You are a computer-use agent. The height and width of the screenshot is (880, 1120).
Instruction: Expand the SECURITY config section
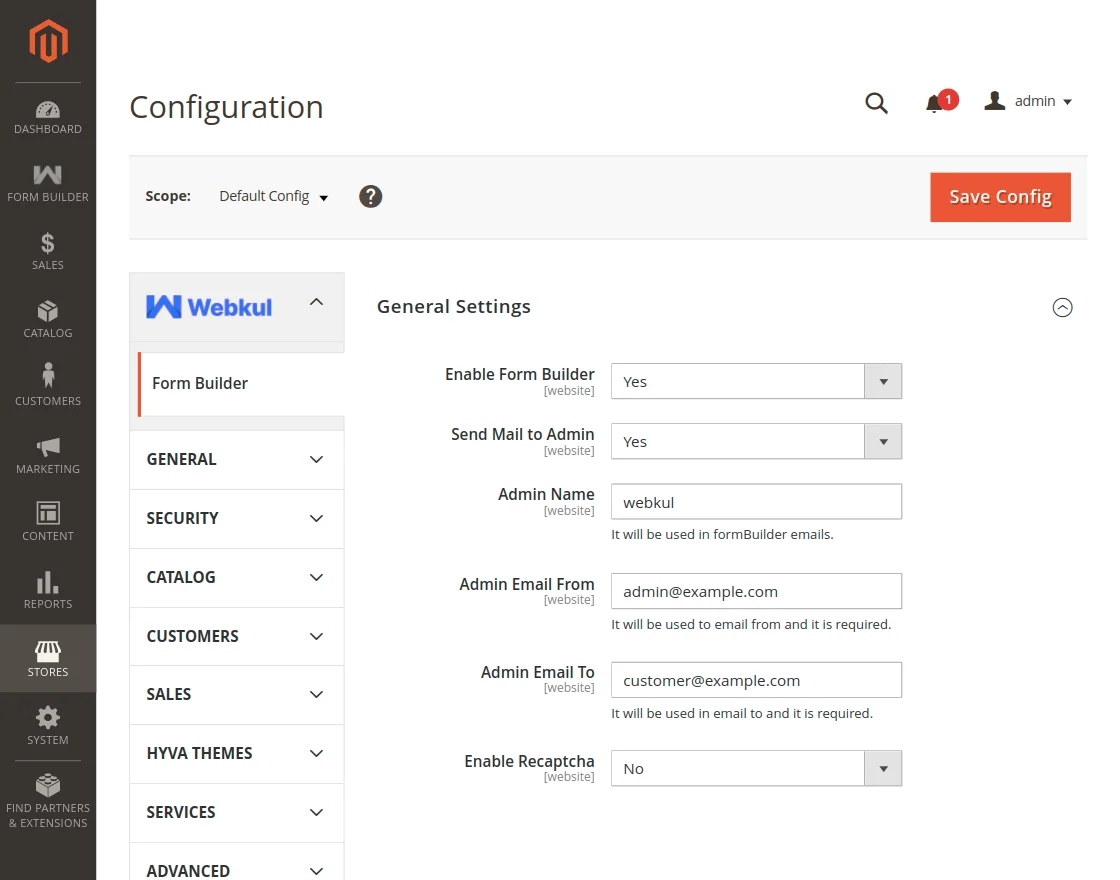coord(236,519)
